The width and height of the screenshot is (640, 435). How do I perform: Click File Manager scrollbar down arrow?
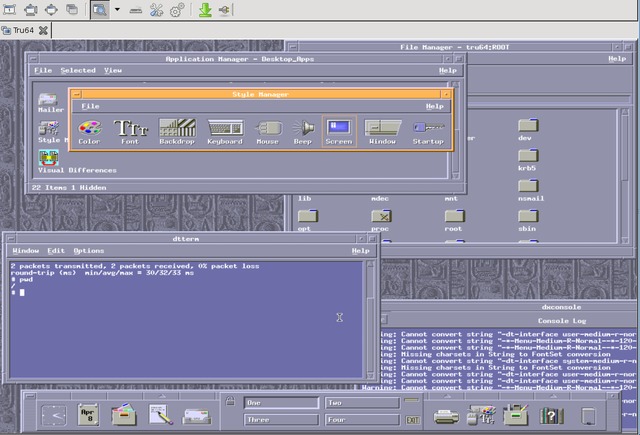[625, 240]
